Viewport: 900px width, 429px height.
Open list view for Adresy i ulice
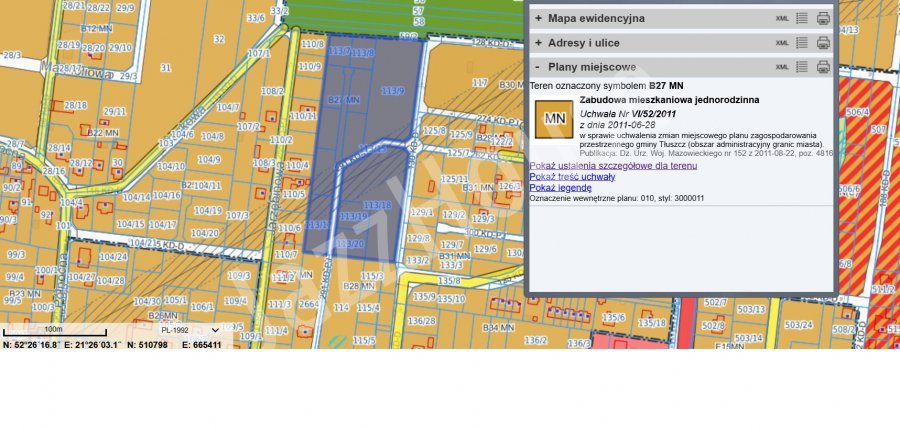pyautogui.click(x=802, y=43)
